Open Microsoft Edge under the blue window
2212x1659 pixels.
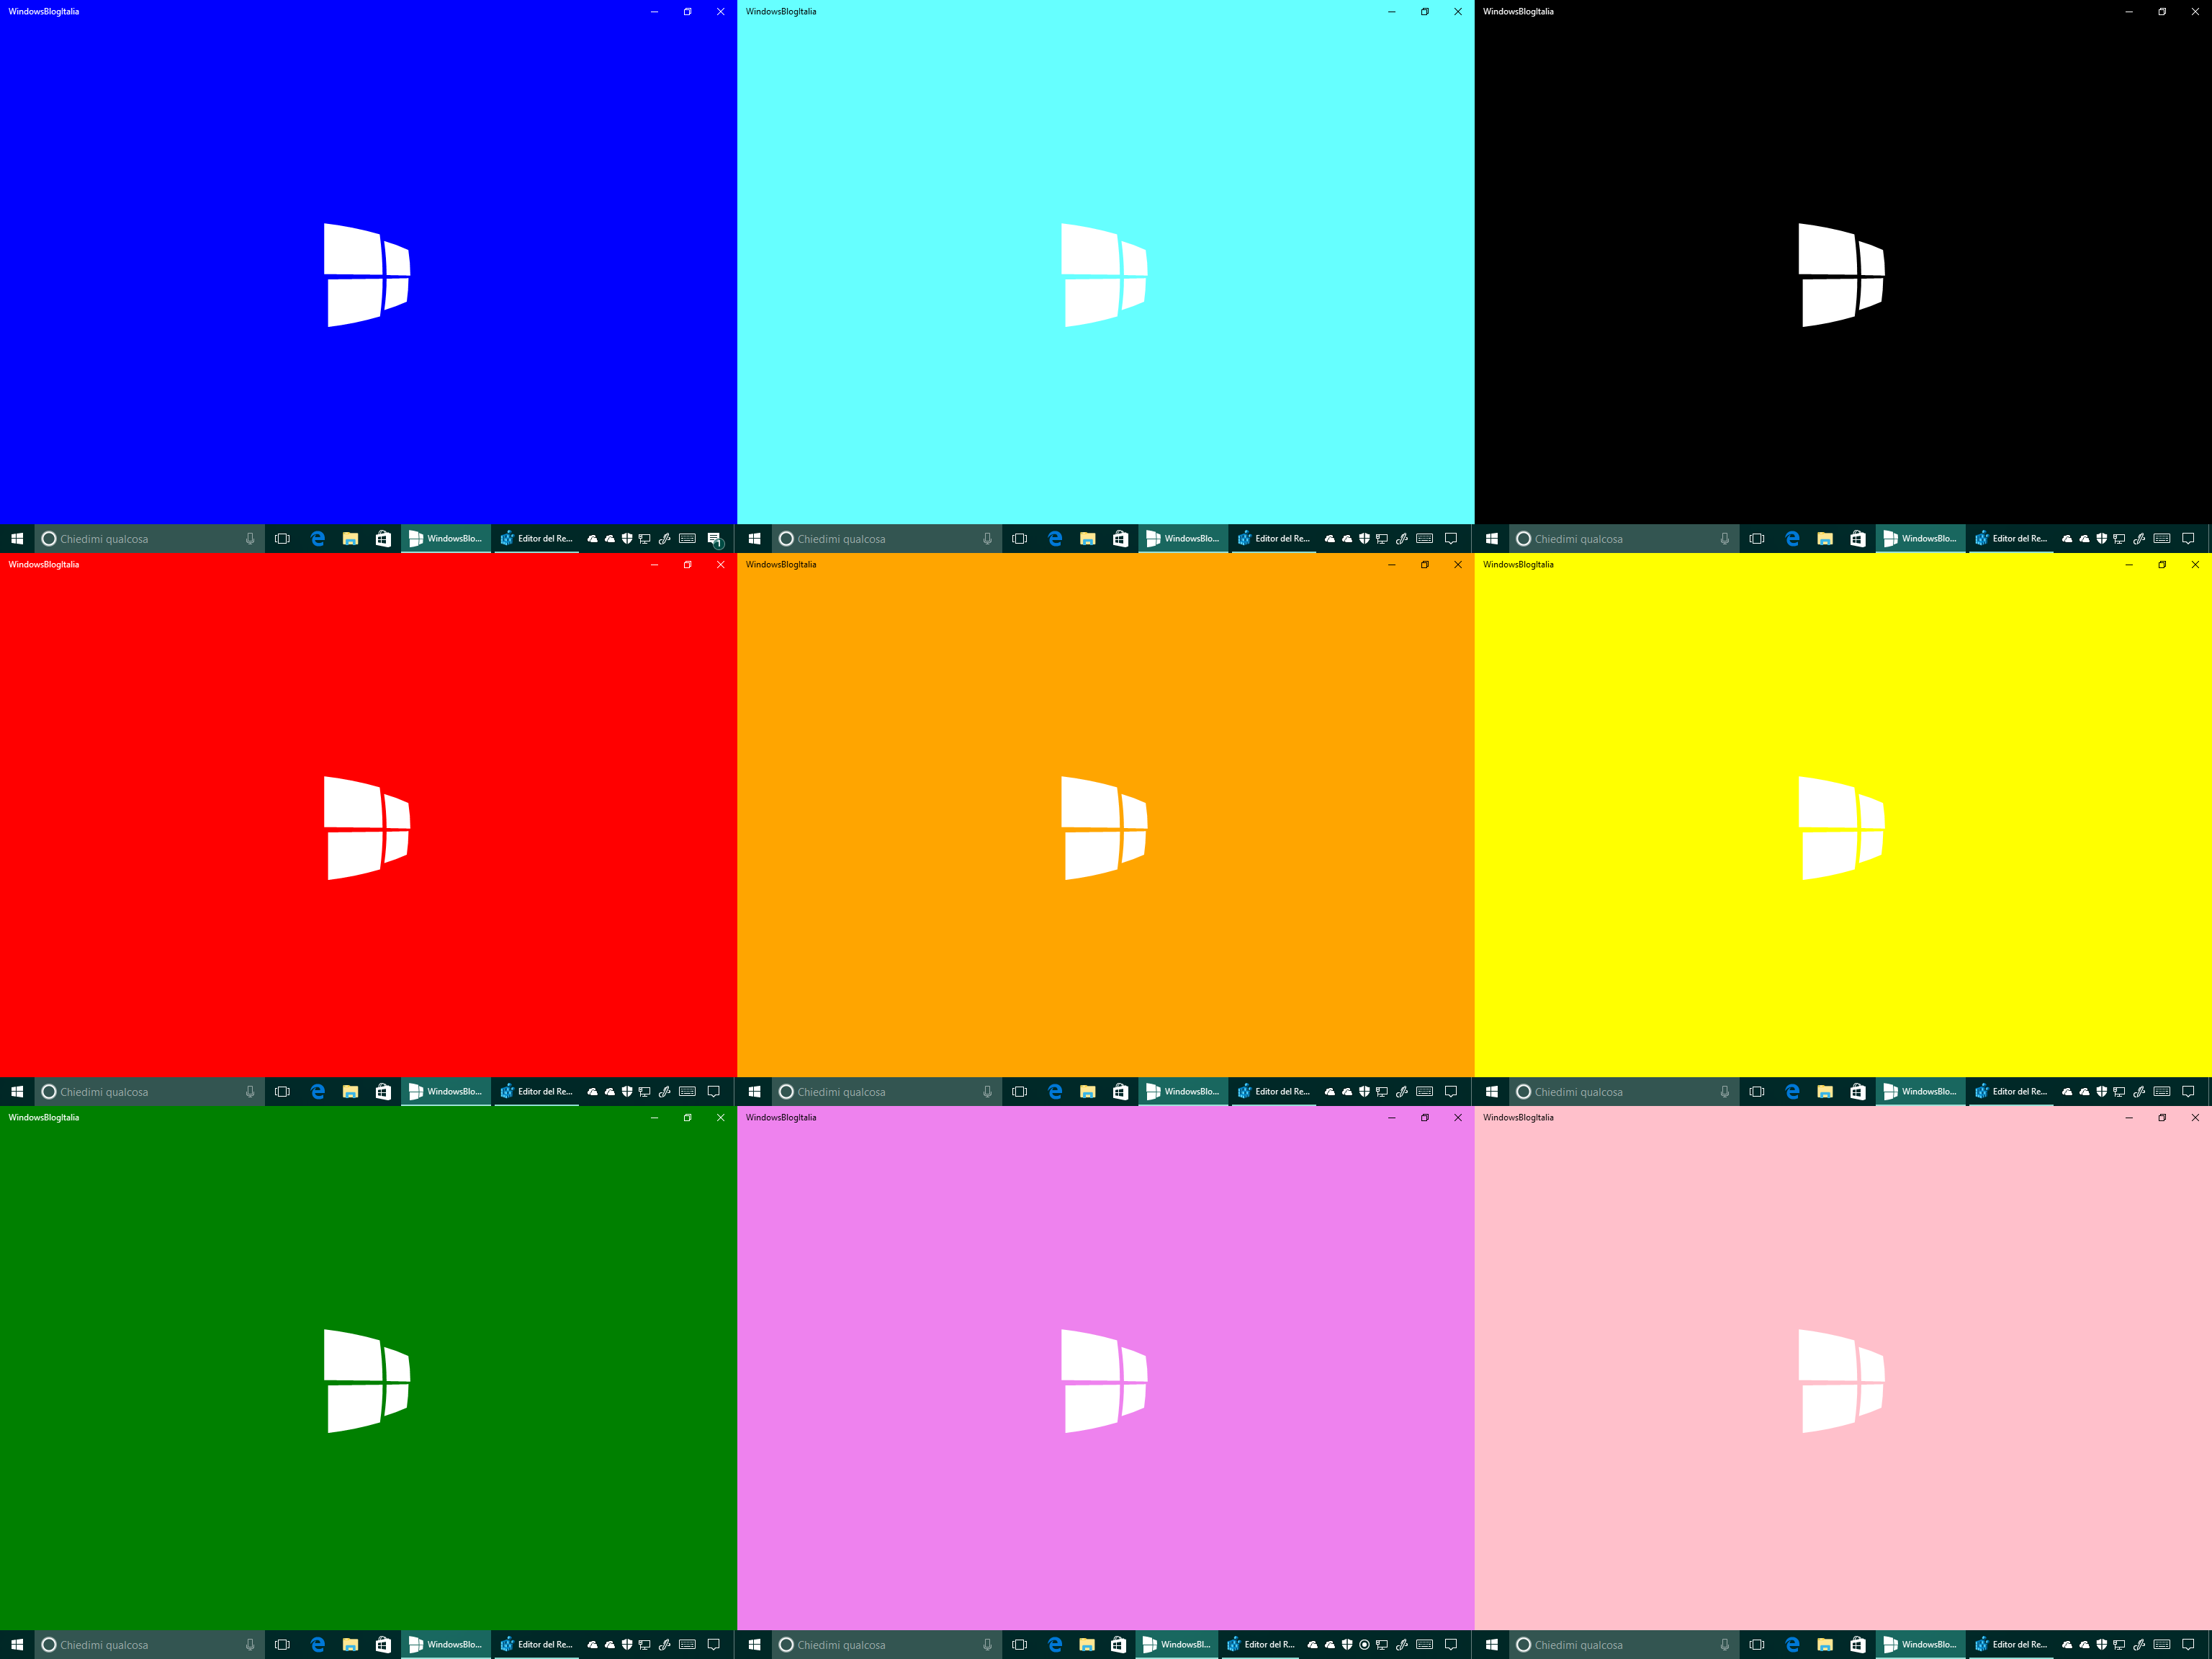318,539
